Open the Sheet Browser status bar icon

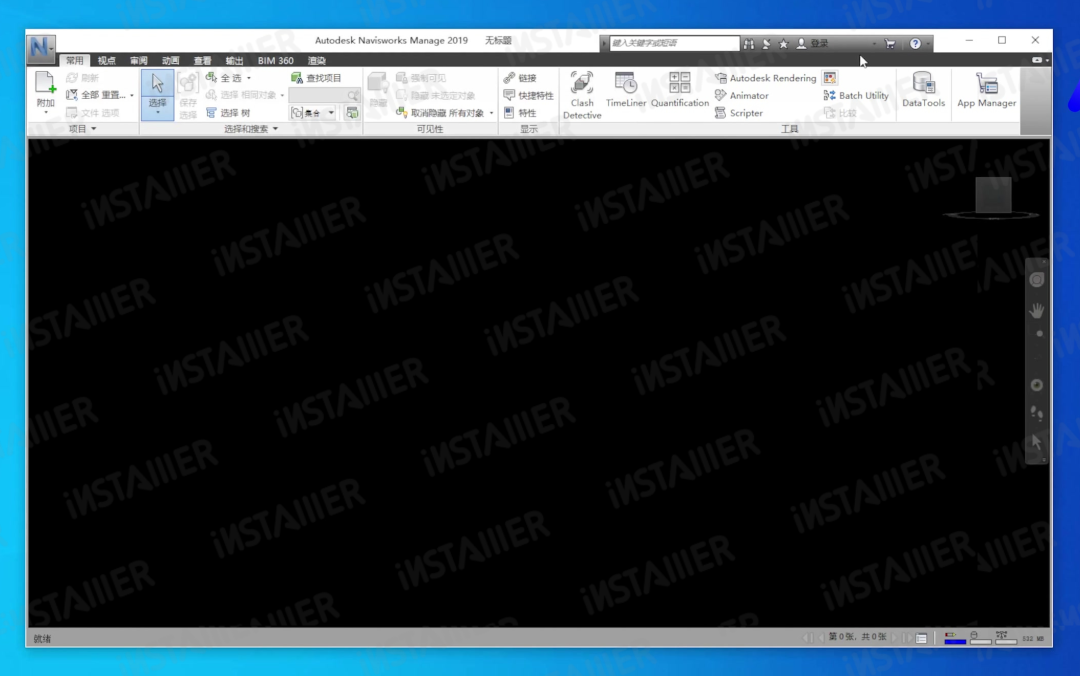[922, 638]
